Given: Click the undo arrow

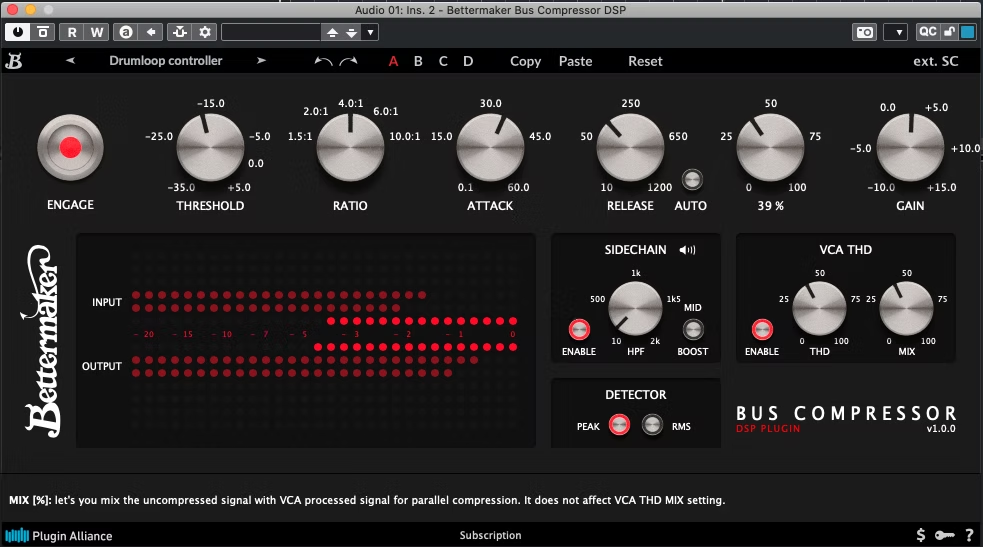Looking at the screenshot, I should tap(323, 61).
